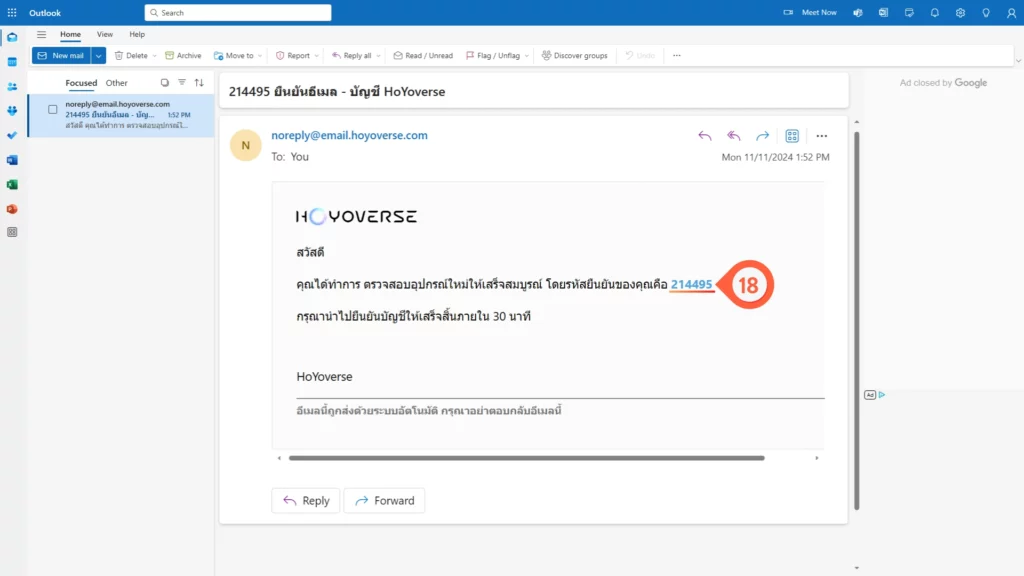The width and height of the screenshot is (1024, 576).
Task: Click the select-all messages icon
Action: click(165, 83)
